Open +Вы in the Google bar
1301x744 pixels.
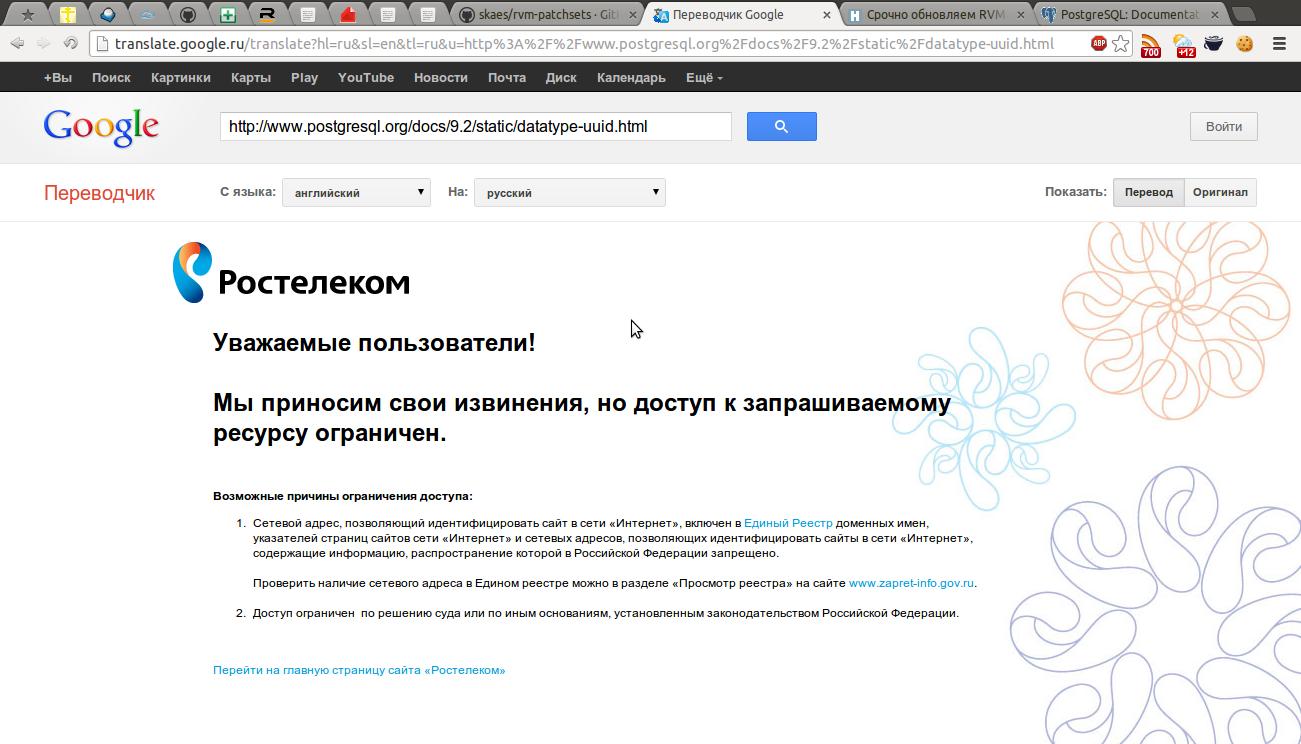57,77
